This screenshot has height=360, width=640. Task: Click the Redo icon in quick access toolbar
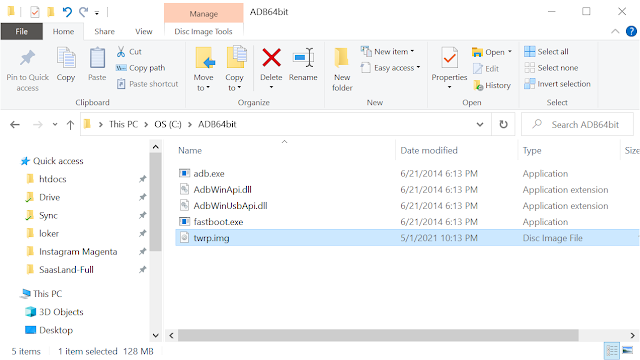point(84,12)
